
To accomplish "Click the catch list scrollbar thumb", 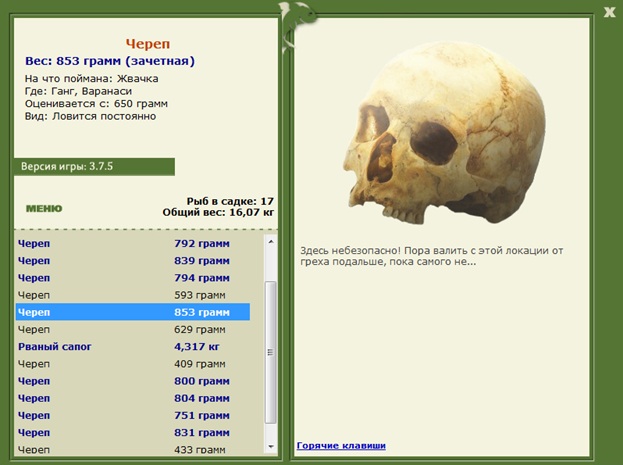I will pos(271,352).
